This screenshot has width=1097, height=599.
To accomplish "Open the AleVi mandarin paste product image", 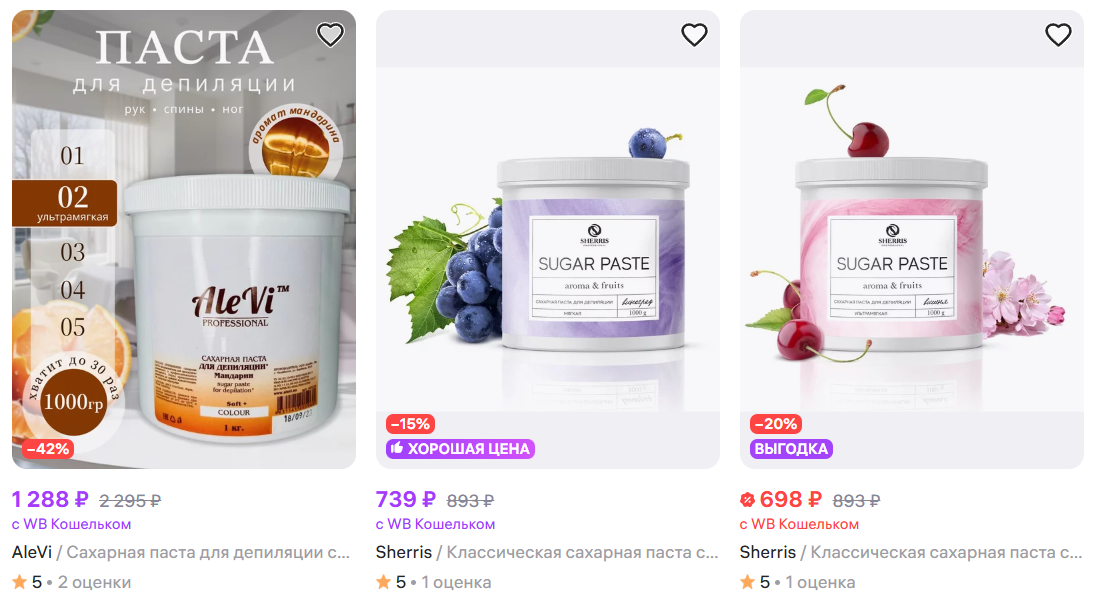I will (x=184, y=239).
